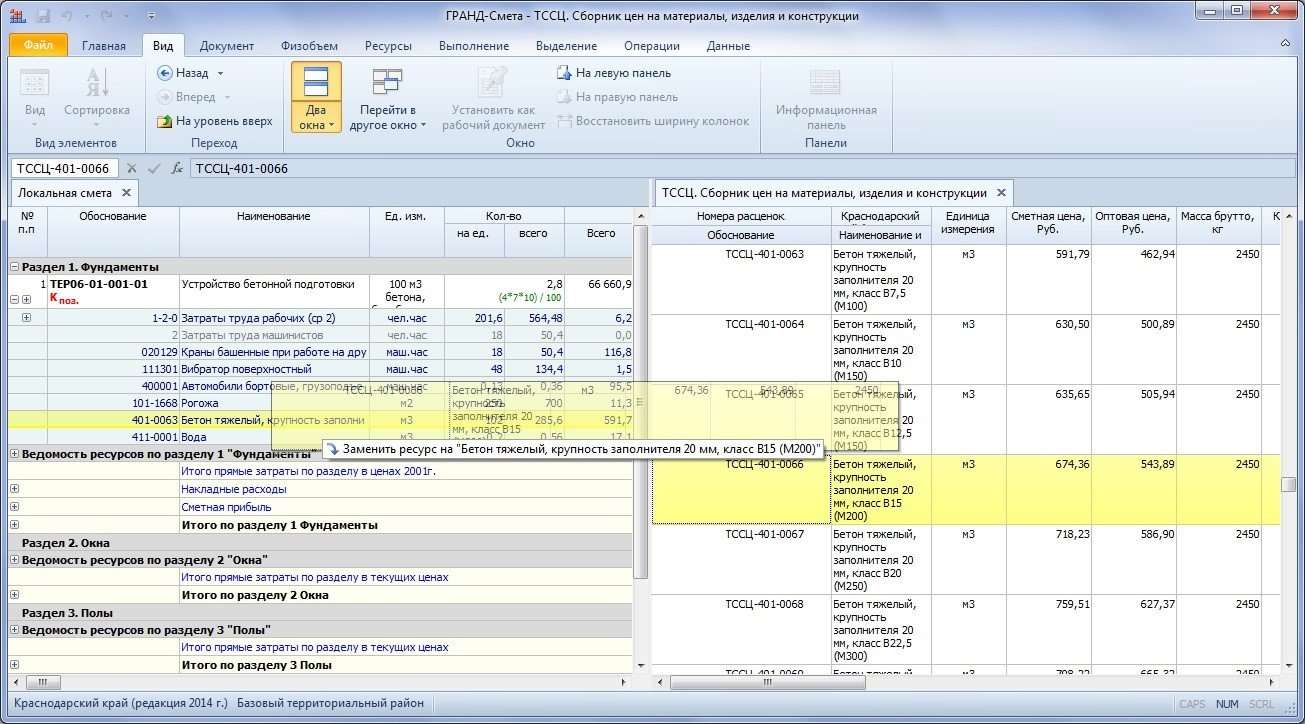This screenshot has height=724, width=1305.
Task: Click the Redo icon in quick access toolbar
Action: [x=106, y=16]
